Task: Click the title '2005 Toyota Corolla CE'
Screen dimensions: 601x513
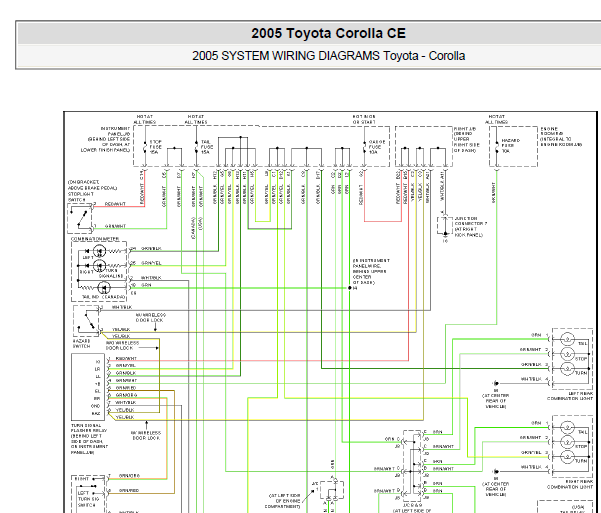Action: (x=328, y=33)
